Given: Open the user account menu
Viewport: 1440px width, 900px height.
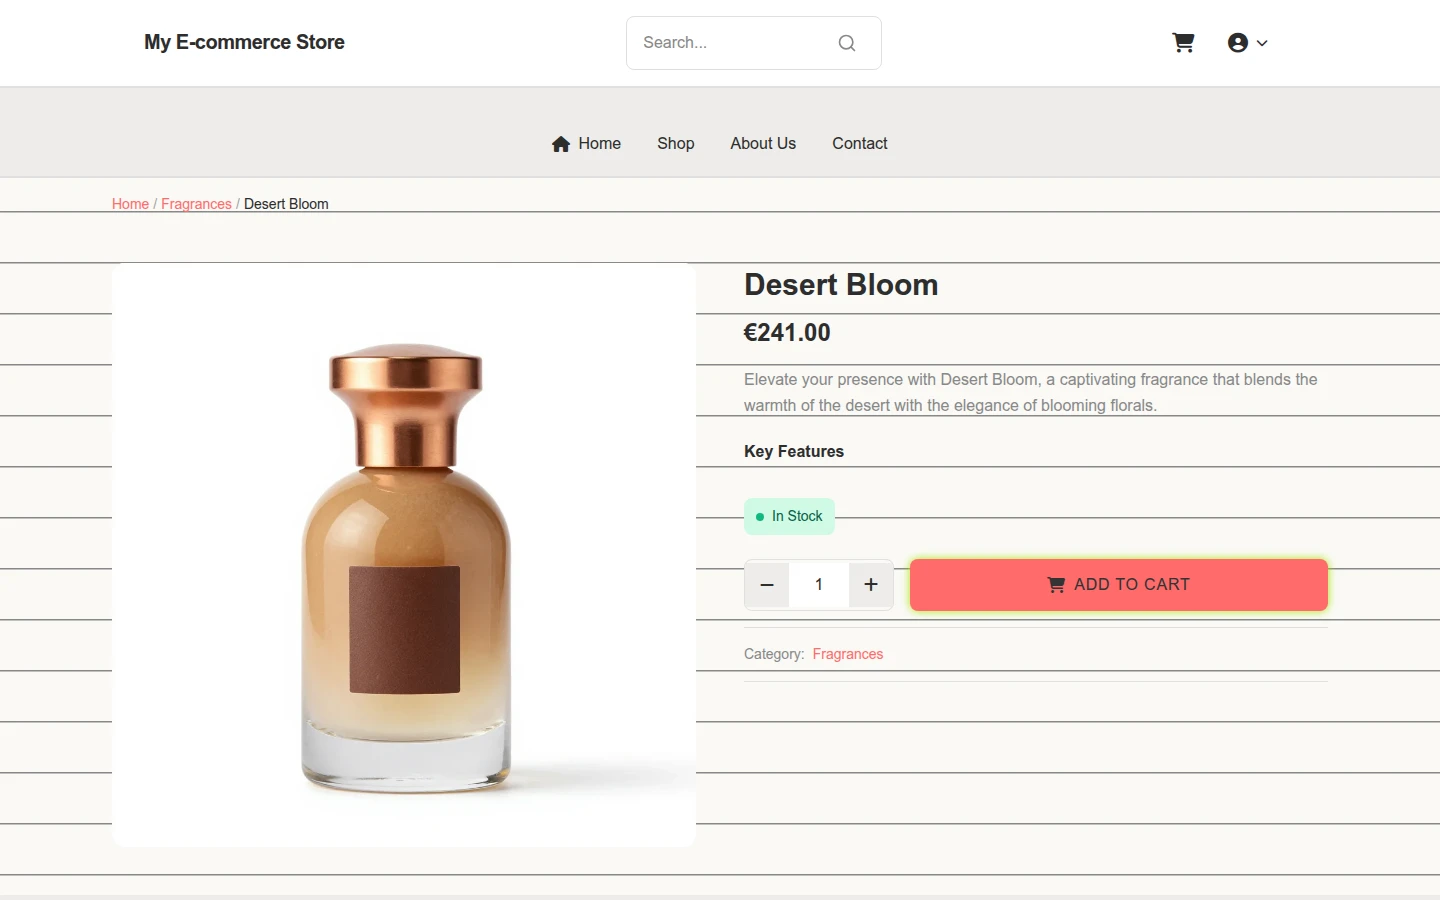Looking at the screenshot, I should (x=1247, y=43).
